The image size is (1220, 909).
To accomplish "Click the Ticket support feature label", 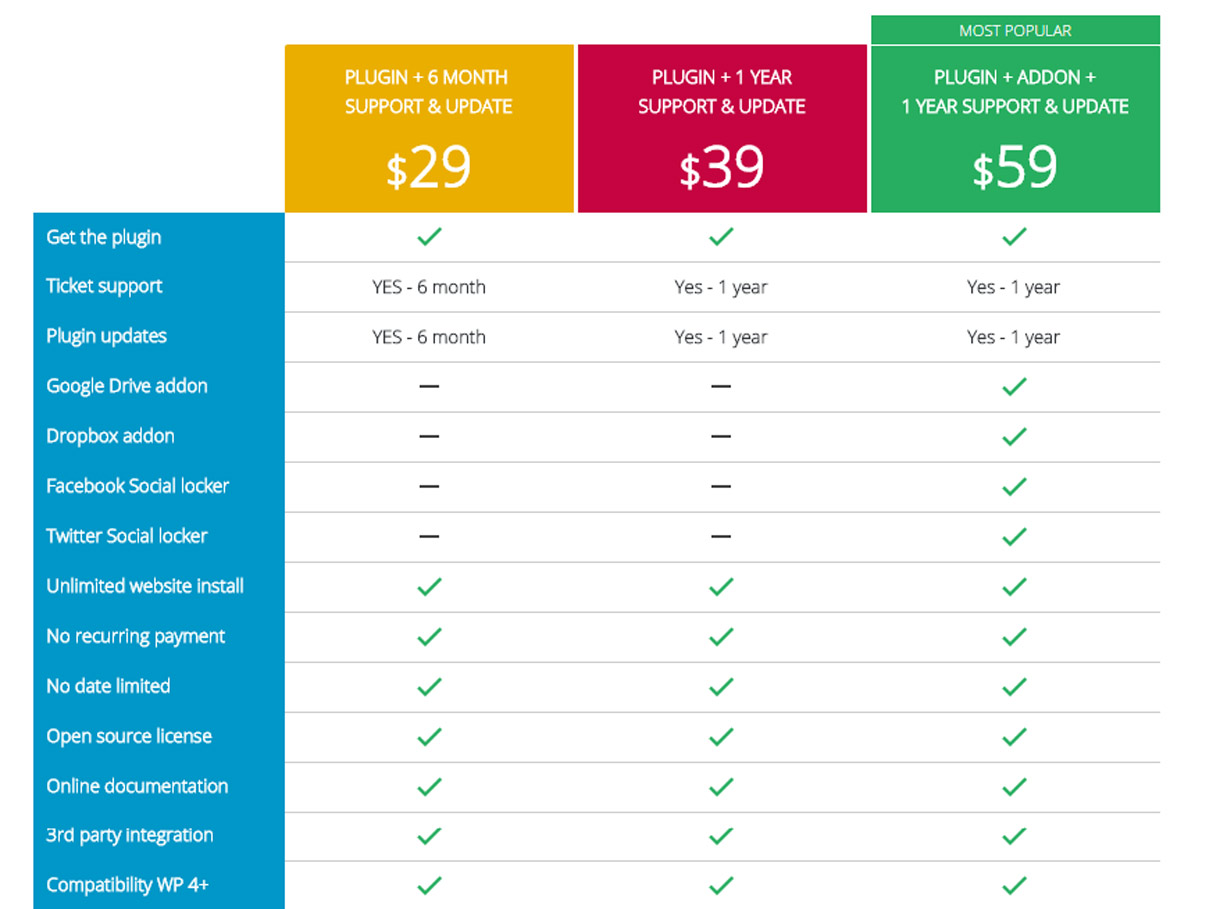I will [104, 287].
